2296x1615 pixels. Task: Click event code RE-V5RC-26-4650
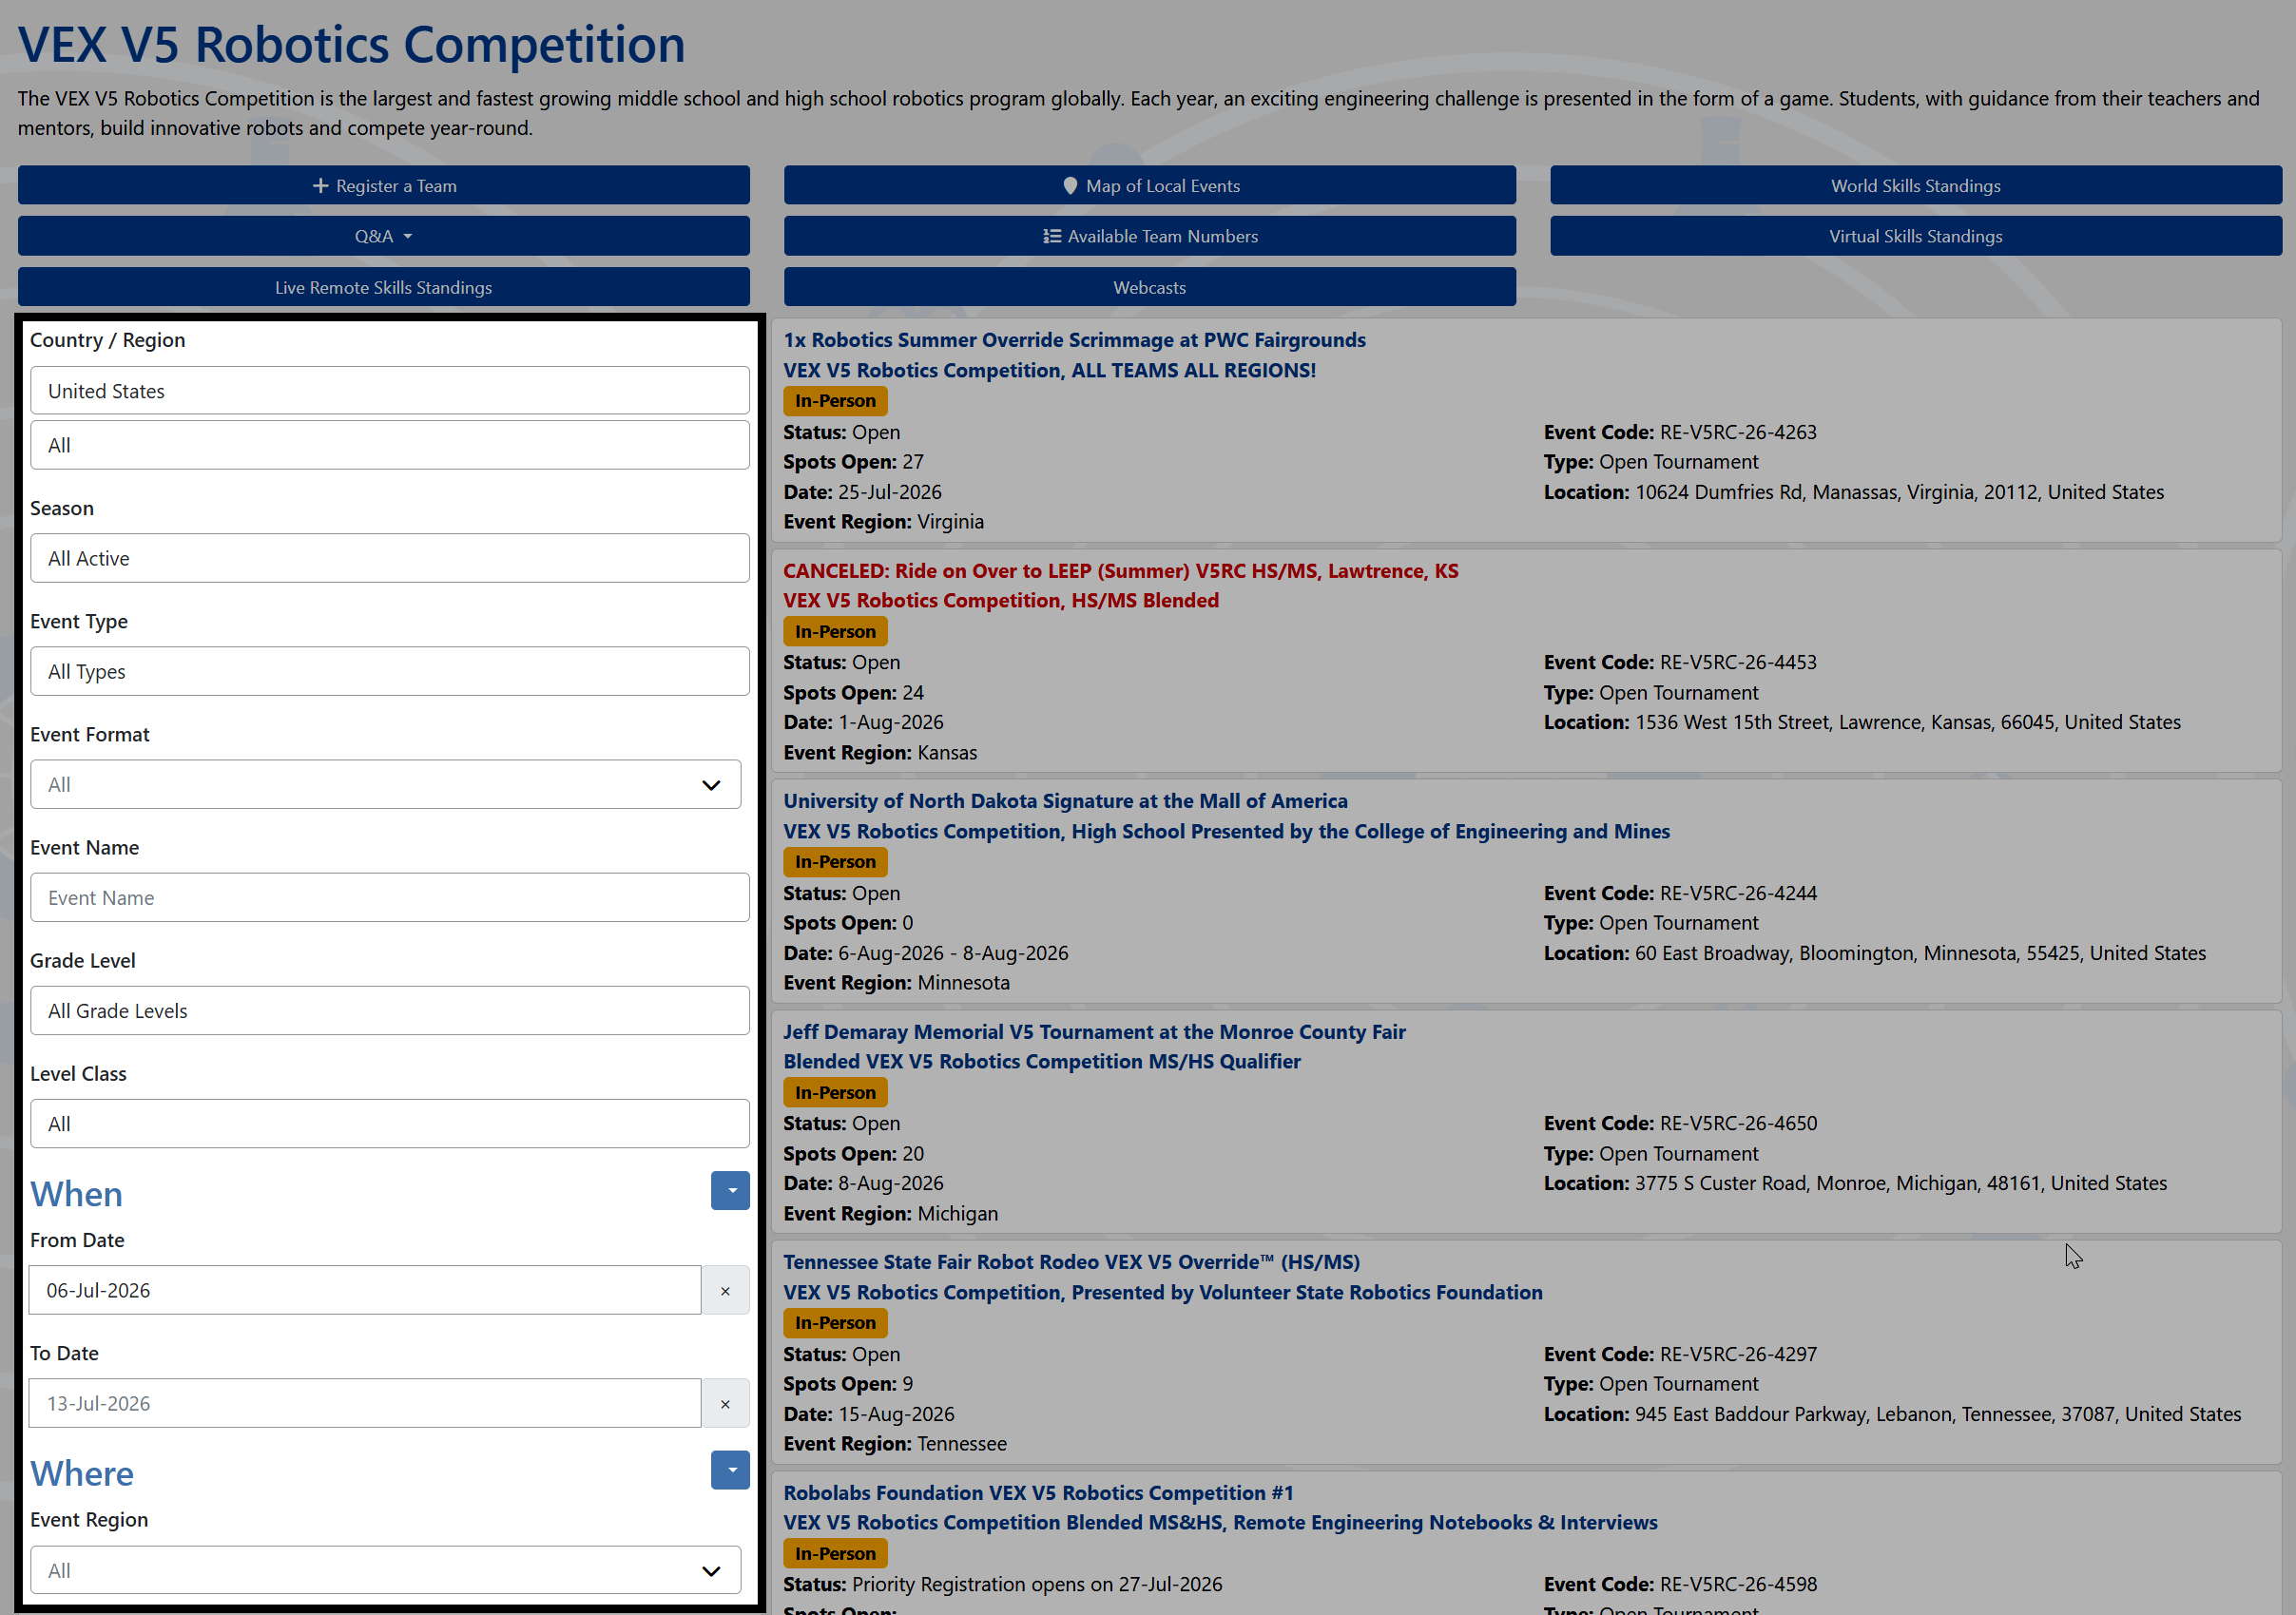pos(1738,1123)
